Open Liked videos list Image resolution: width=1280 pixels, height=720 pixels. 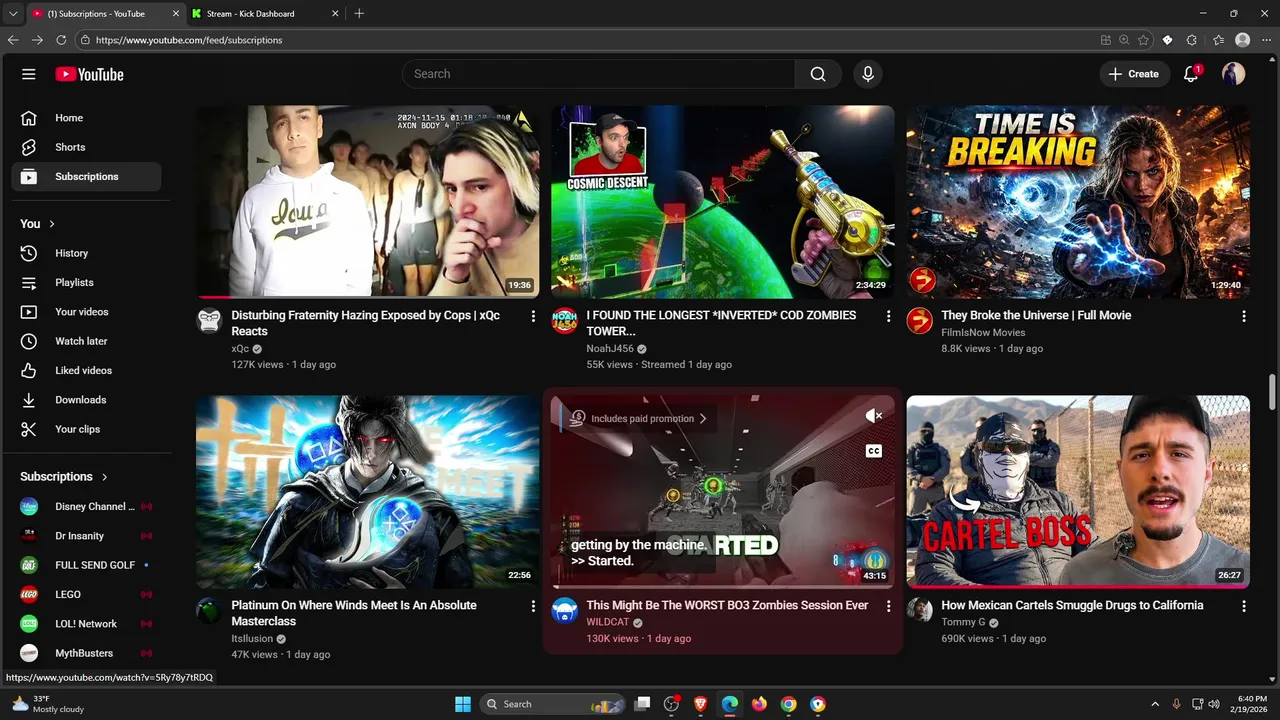tap(86, 370)
